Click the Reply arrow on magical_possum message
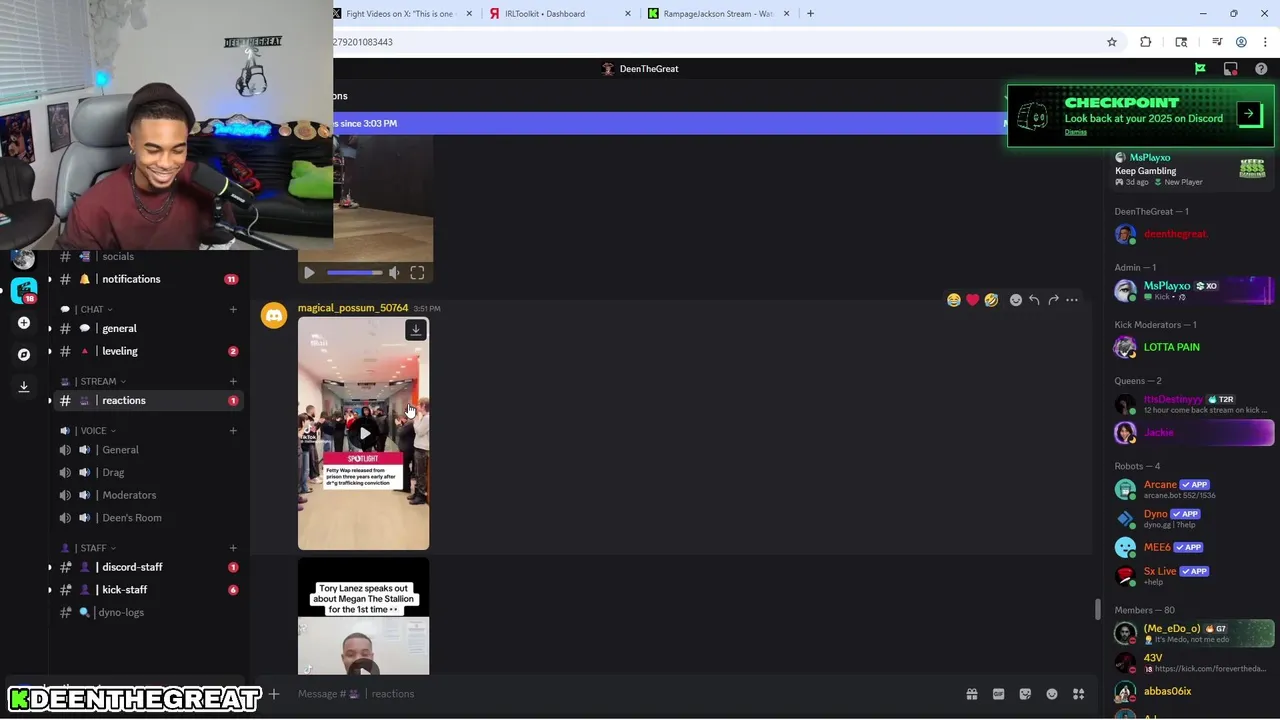The image size is (1280, 720). pyautogui.click(x=1034, y=300)
